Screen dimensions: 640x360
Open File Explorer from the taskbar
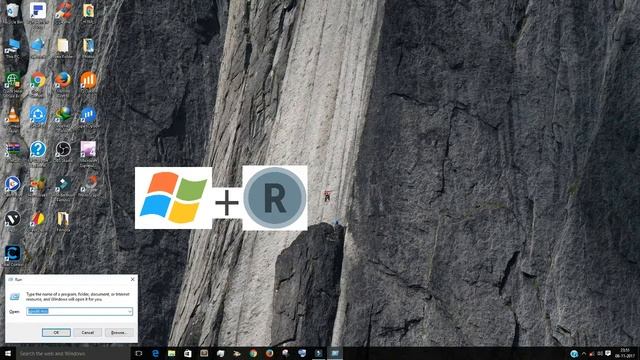[x=171, y=353]
